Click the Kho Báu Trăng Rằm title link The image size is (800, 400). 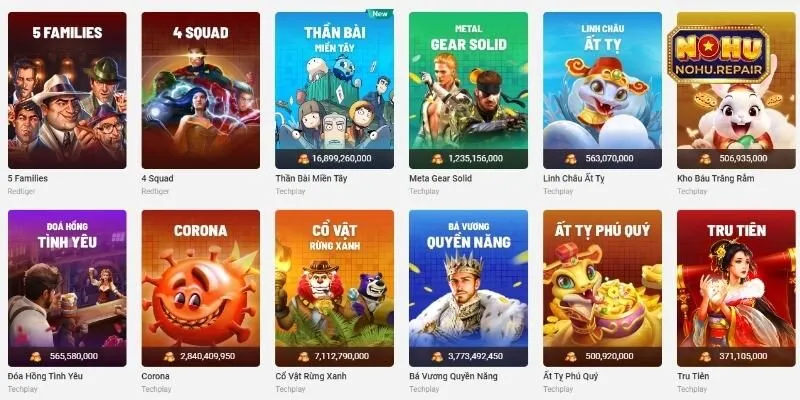[x=715, y=179]
